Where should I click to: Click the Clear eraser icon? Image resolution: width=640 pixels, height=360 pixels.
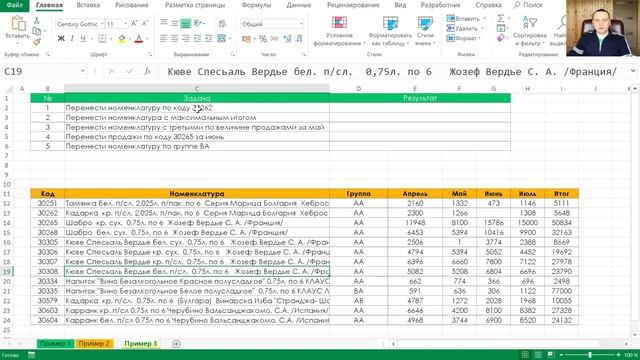pyautogui.click(x=501, y=38)
